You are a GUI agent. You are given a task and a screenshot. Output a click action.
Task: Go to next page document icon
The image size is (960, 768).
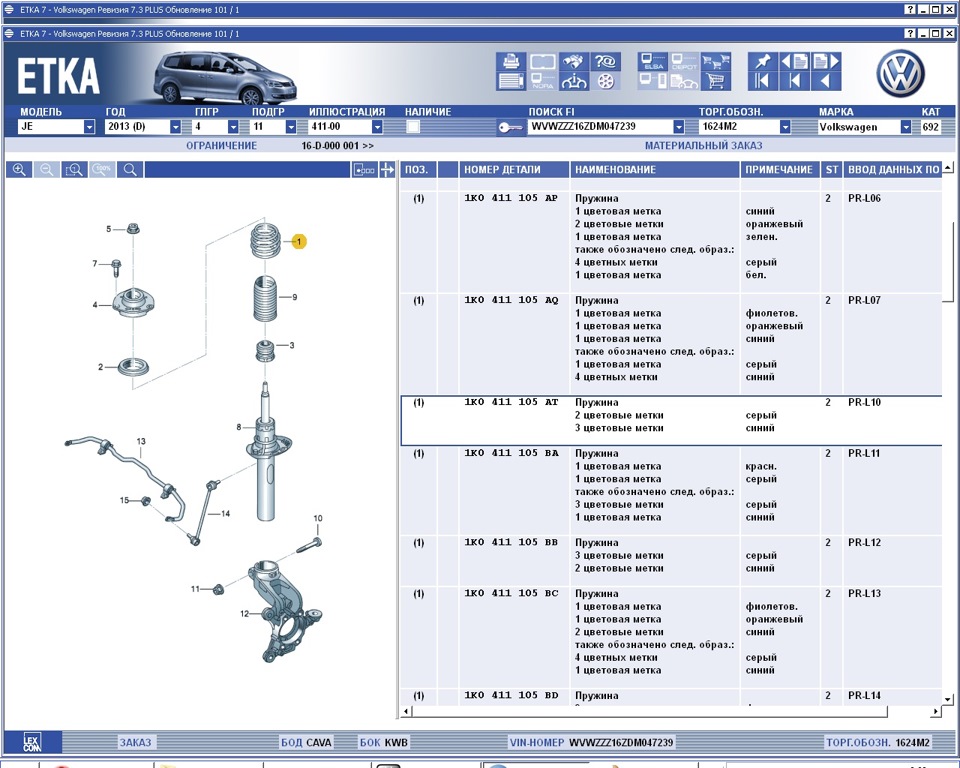point(826,61)
